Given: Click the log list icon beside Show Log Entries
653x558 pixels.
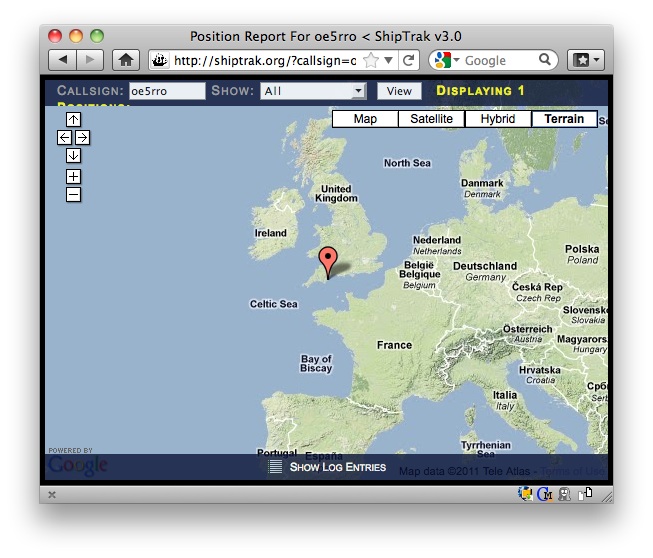Looking at the screenshot, I should 275,467.
